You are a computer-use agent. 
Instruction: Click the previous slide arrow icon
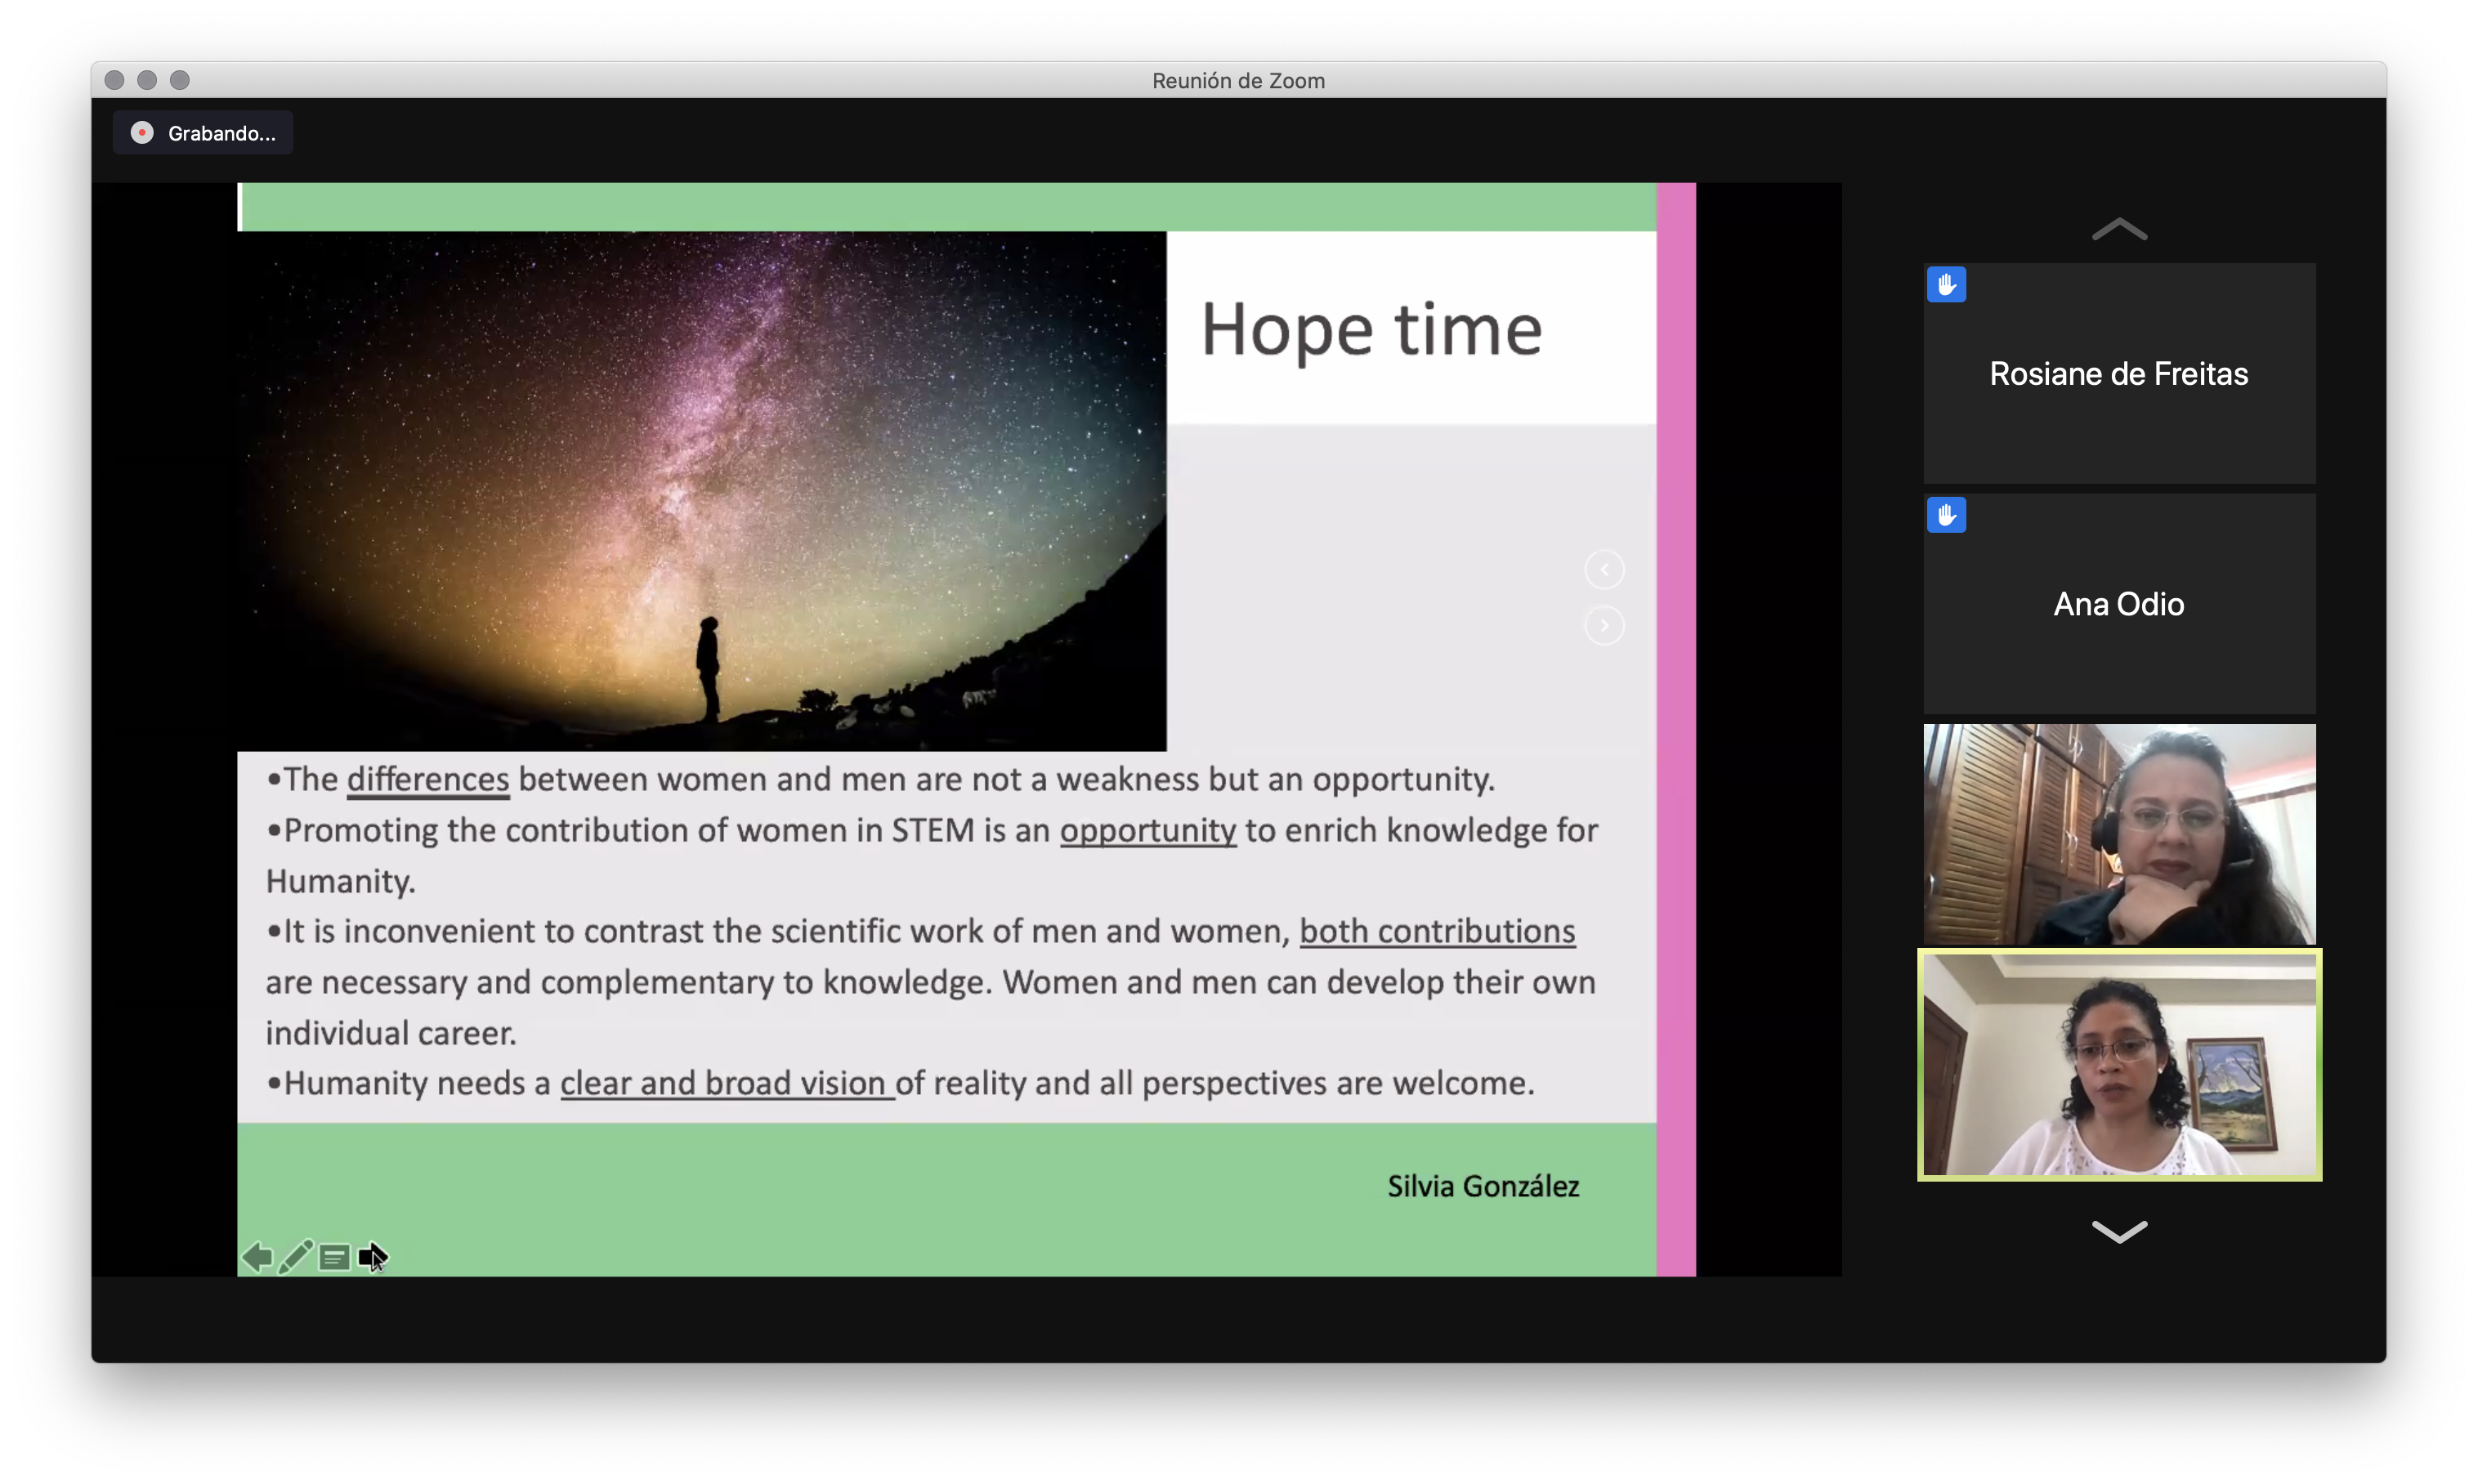point(257,1256)
